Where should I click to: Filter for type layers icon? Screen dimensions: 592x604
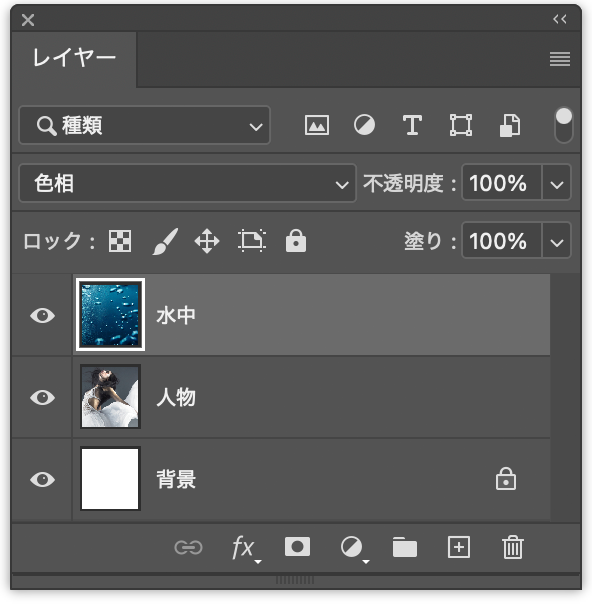coord(412,125)
